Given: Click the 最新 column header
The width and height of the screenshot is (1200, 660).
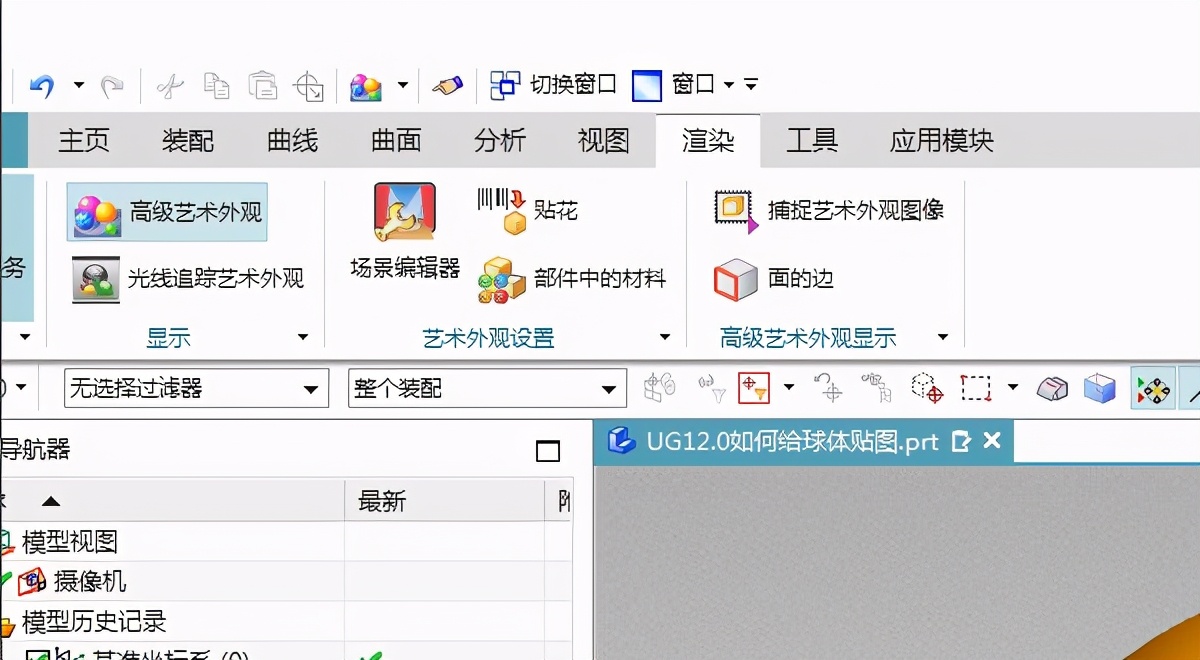Looking at the screenshot, I should [444, 501].
